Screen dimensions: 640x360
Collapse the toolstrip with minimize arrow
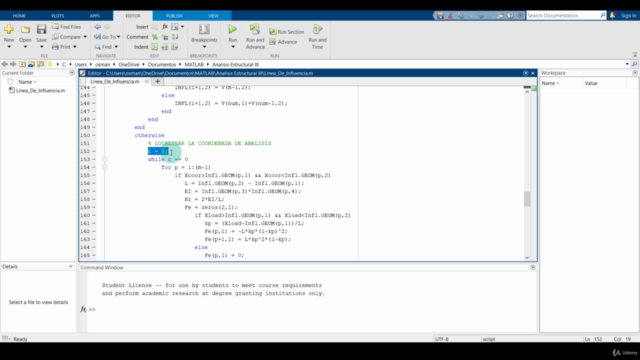tap(635, 55)
